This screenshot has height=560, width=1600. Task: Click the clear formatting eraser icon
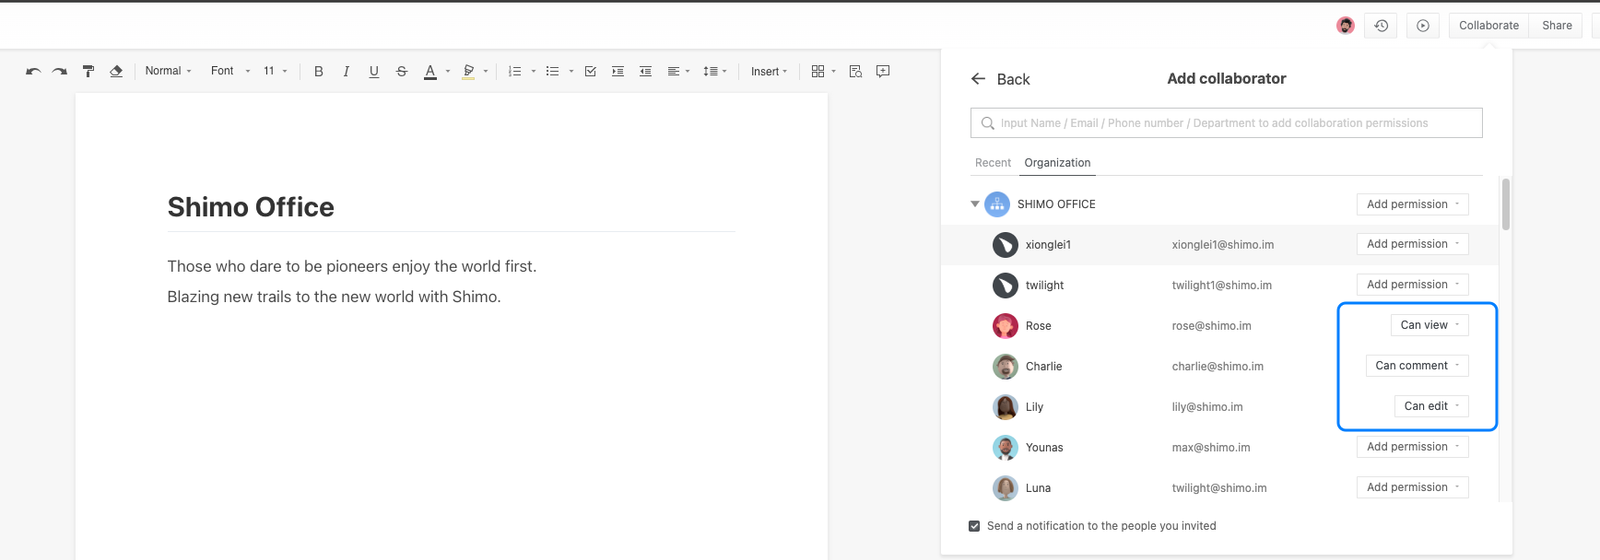[116, 71]
